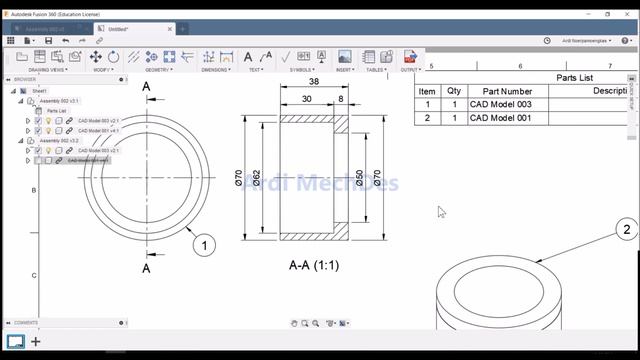
Task: Select the Center Mark Pattern tool
Action: click(x=169, y=57)
